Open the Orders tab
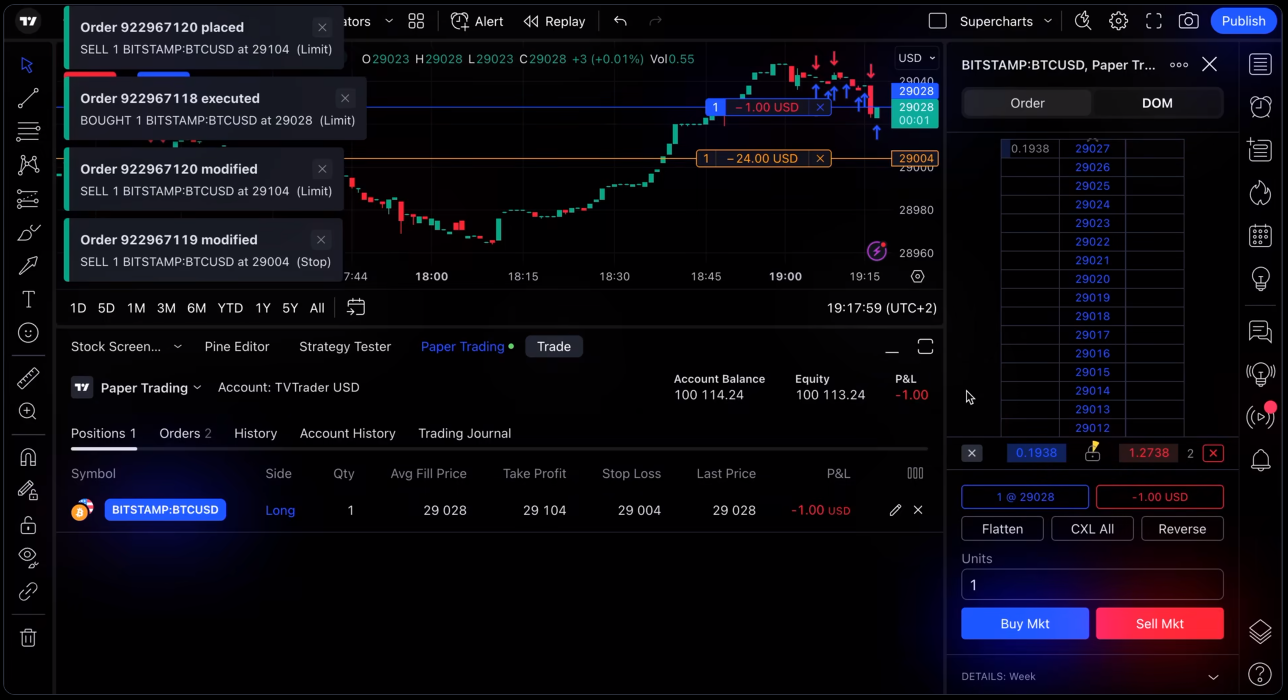 185,433
